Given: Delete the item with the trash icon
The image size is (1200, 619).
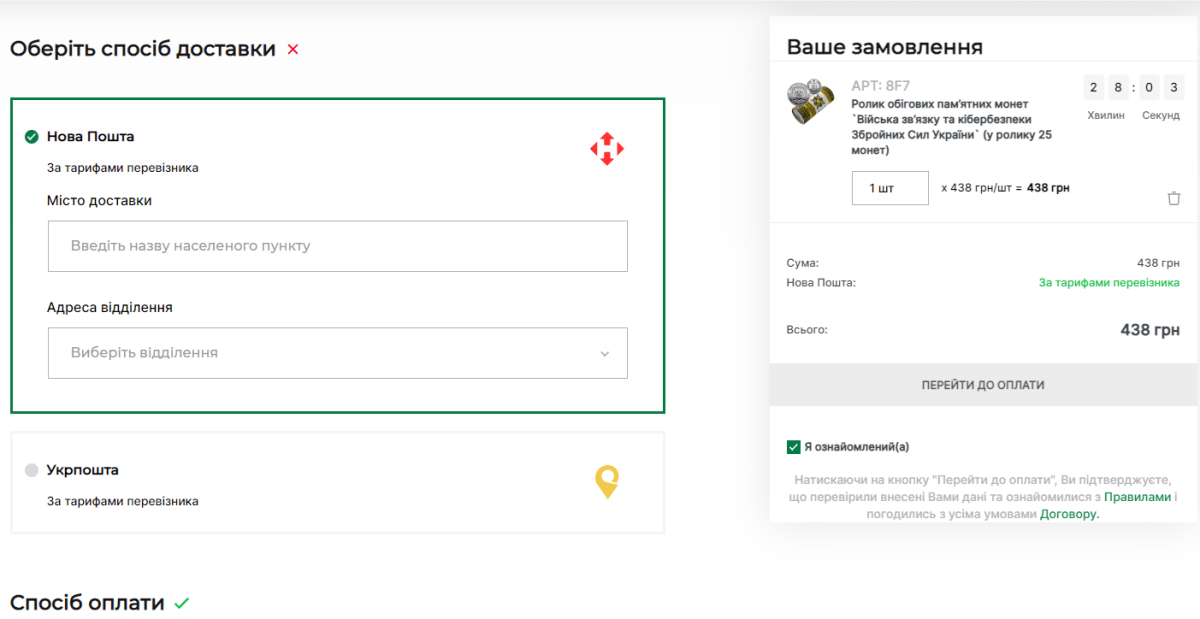Looking at the screenshot, I should click(x=1174, y=198).
